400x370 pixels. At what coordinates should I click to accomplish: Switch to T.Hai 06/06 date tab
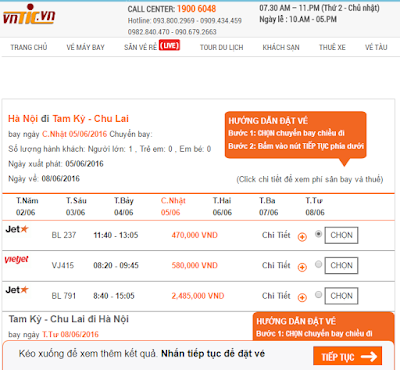click(x=222, y=206)
